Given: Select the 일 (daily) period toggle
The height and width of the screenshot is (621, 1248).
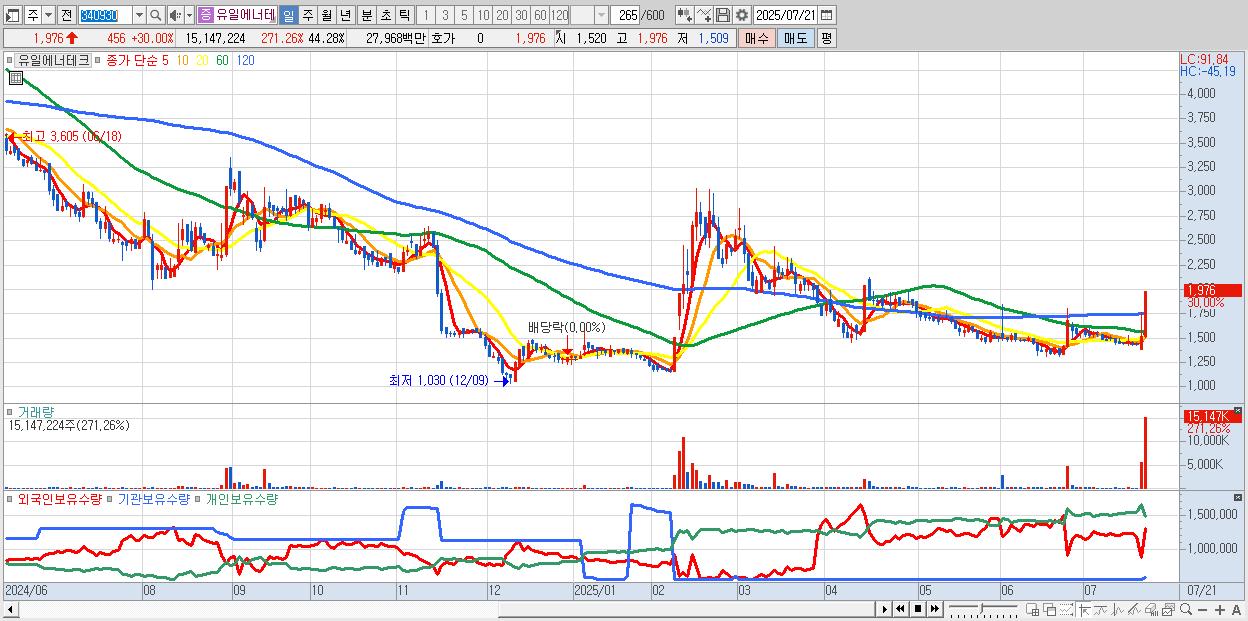Looking at the screenshot, I should coord(288,15).
